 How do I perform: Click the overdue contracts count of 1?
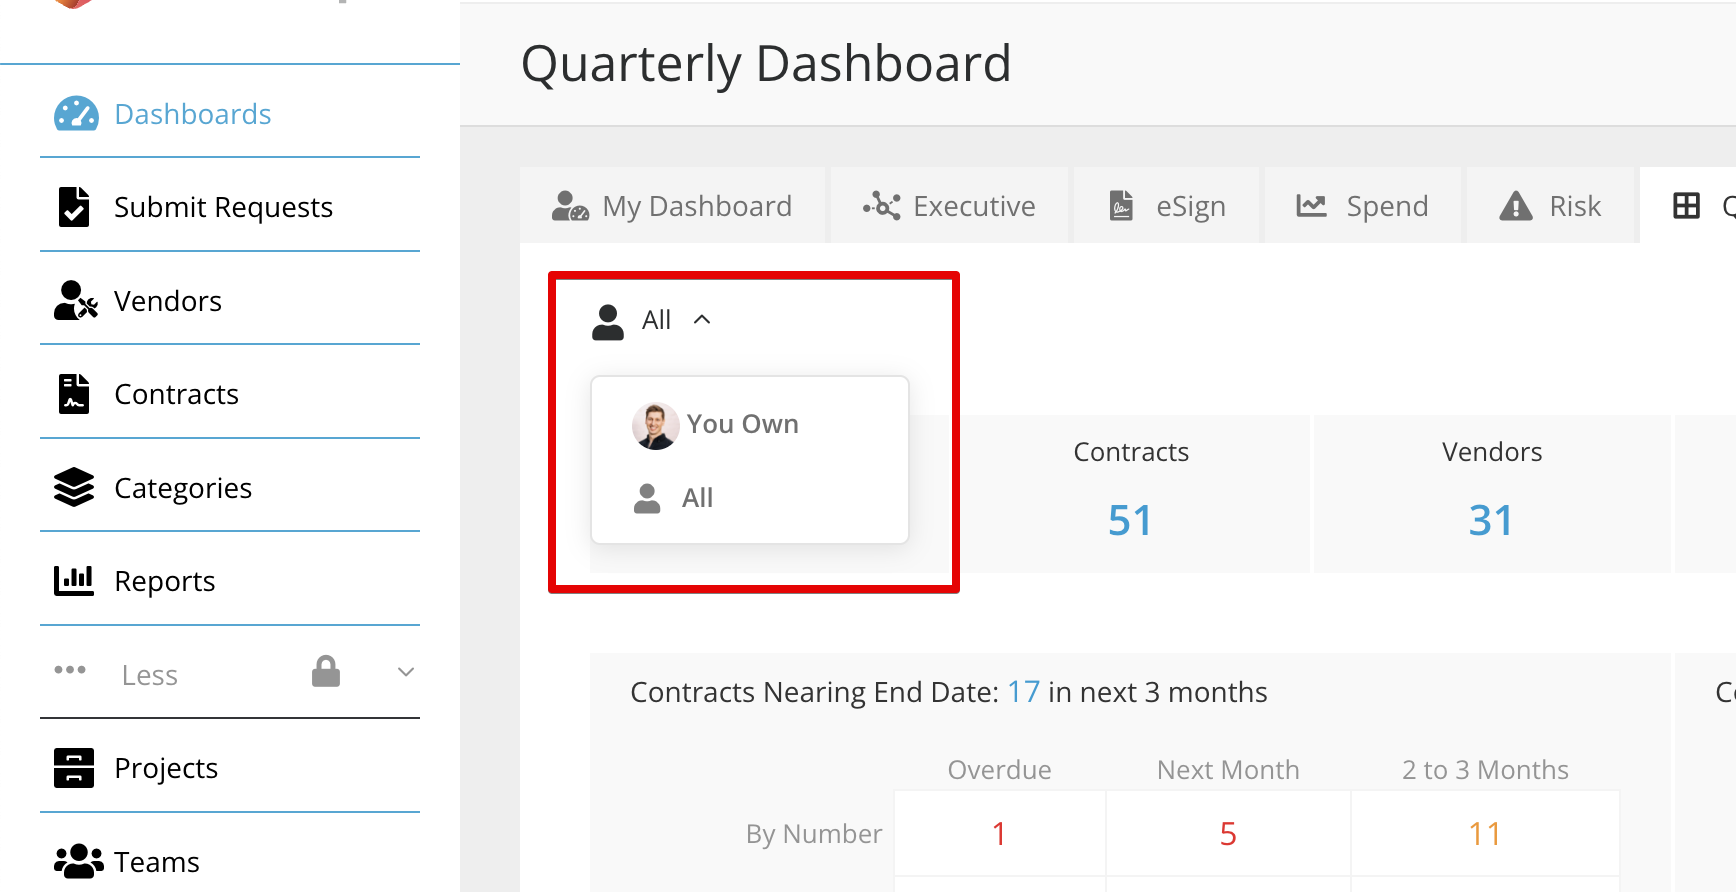[999, 832]
